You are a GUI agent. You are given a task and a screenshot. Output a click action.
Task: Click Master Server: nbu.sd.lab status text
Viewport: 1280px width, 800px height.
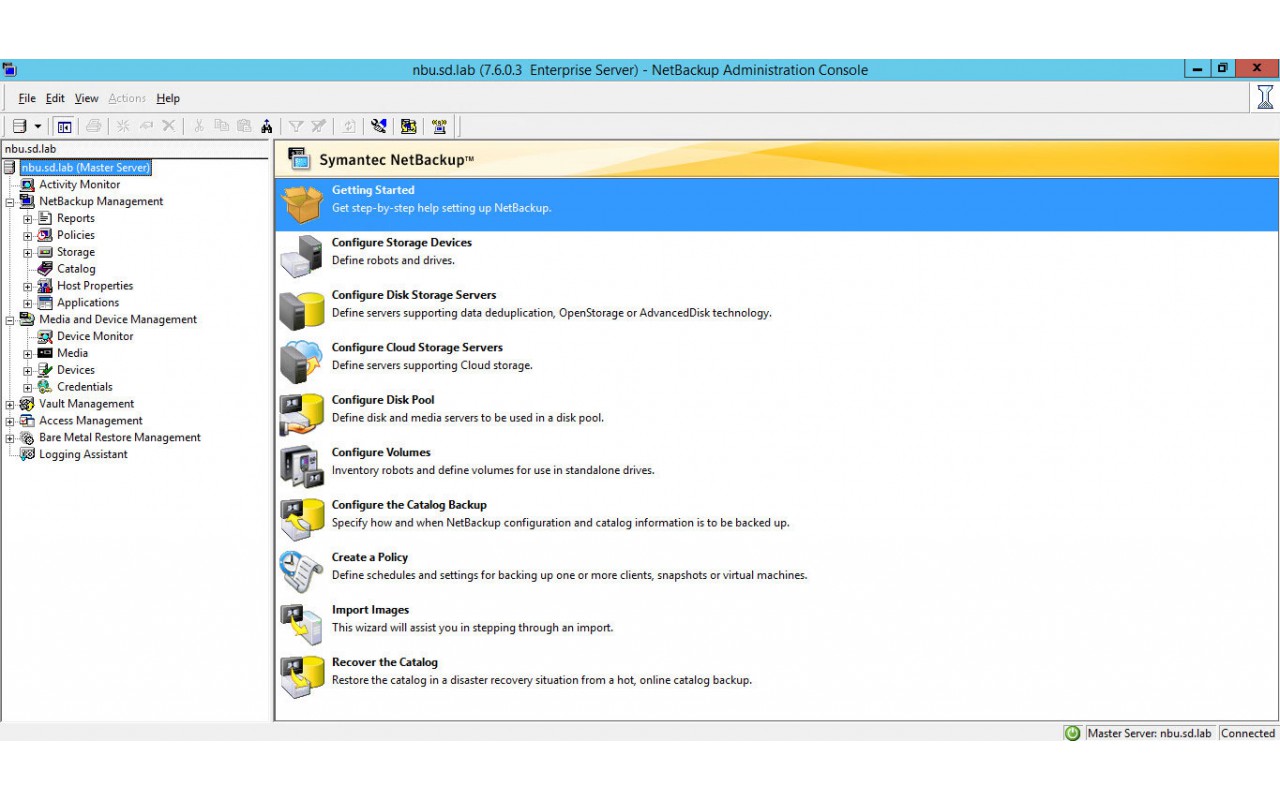(x=1149, y=733)
